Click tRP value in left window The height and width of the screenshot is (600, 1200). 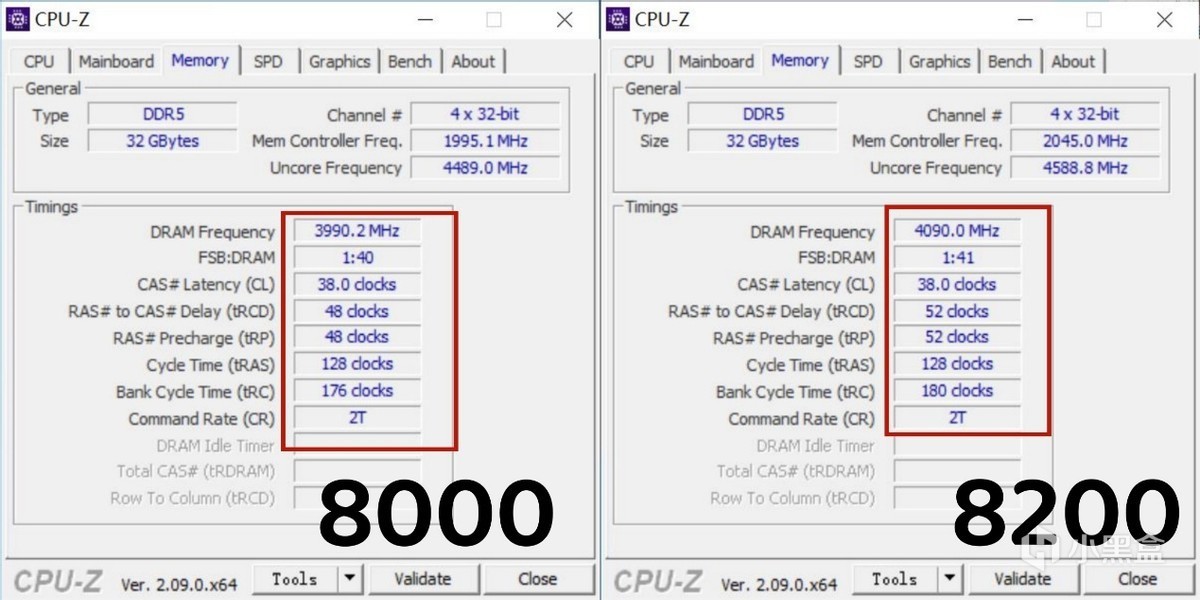click(357, 337)
